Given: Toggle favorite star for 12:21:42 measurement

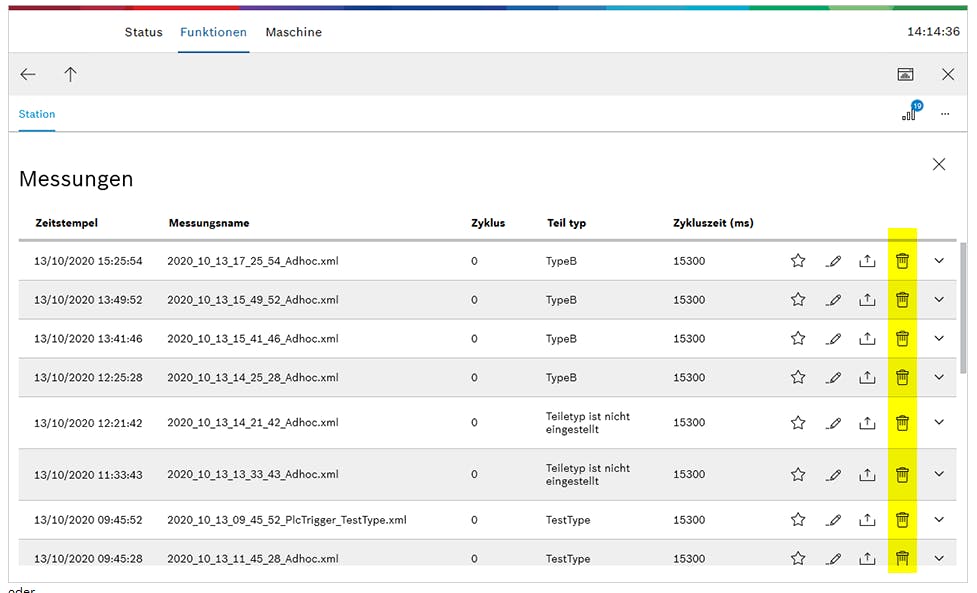Looking at the screenshot, I should (x=798, y=422).
